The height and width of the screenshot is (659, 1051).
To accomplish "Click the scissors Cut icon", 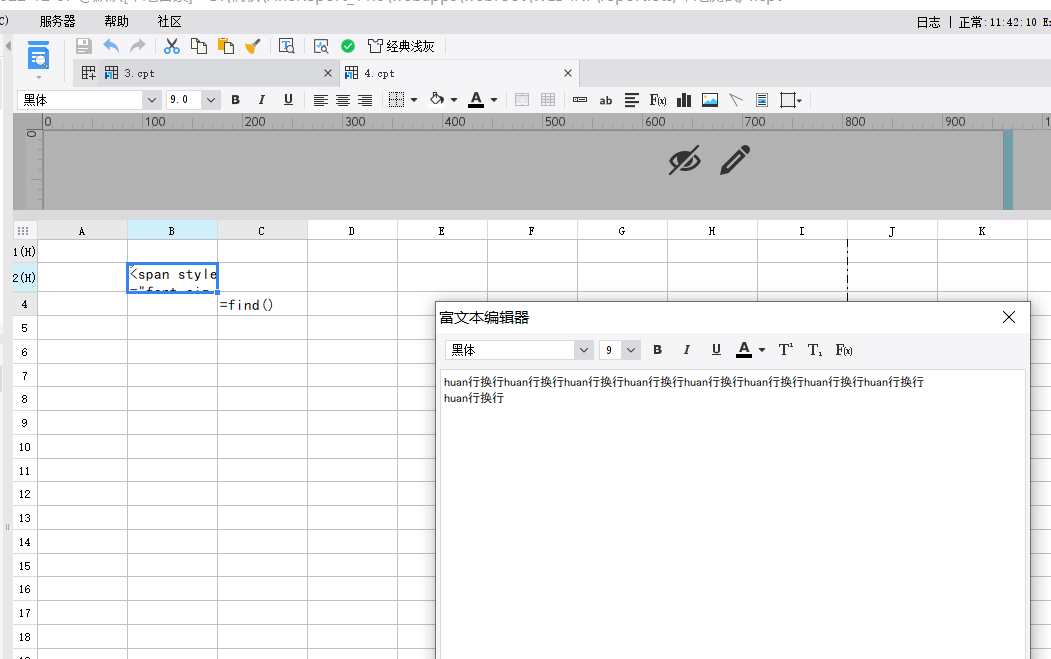I will click(172, 46).
